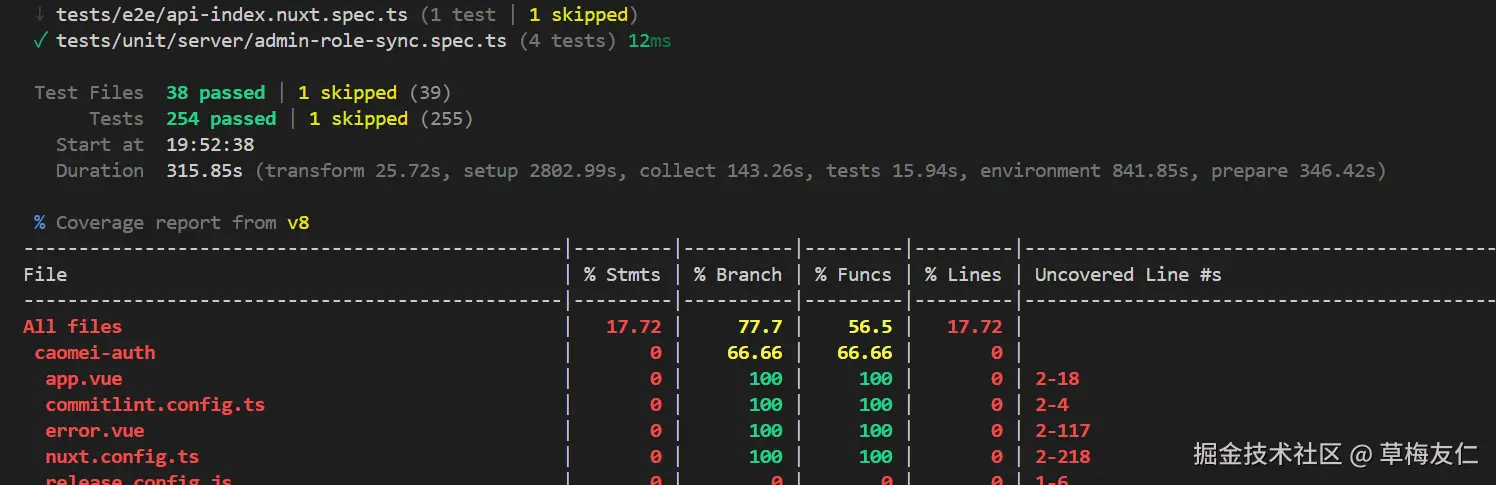Click error.vue's 0 statements coverage value
Viewport: 1496px width, 485px height.
click(x=656, y=431)
